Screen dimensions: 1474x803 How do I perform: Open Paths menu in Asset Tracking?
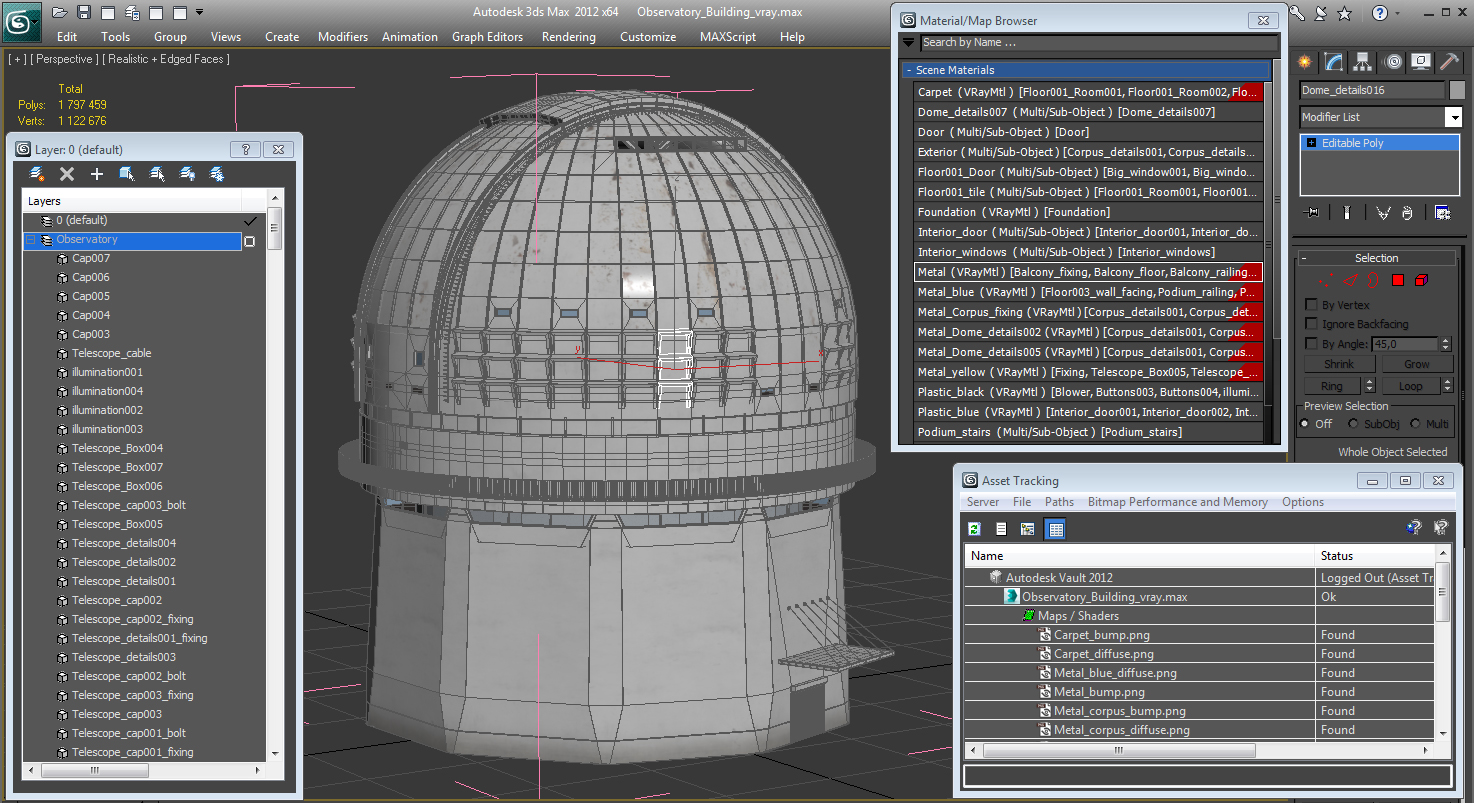tap(1059, 502)
